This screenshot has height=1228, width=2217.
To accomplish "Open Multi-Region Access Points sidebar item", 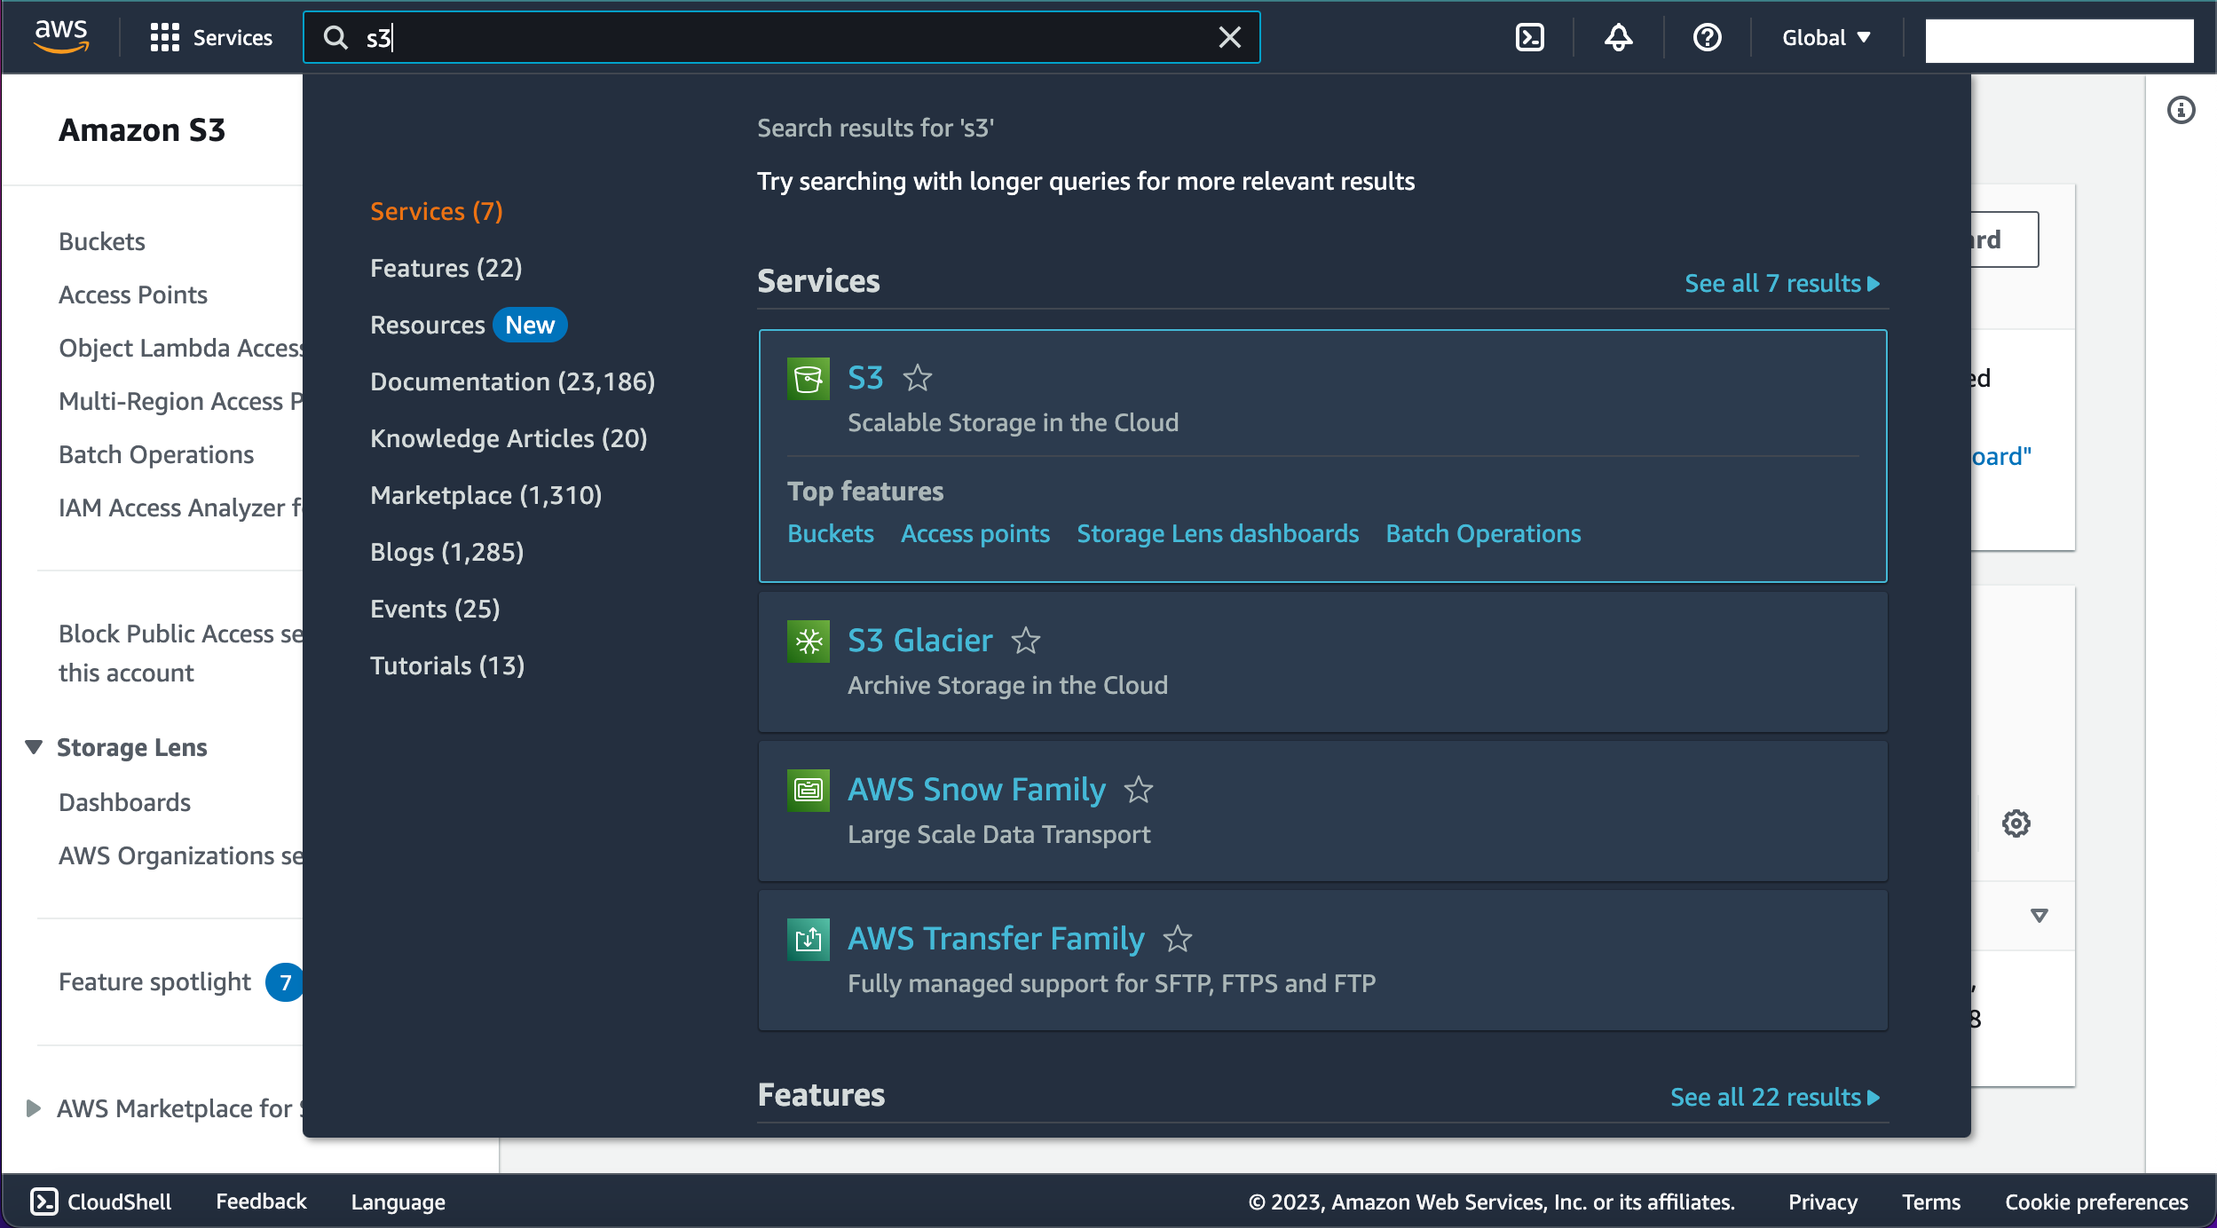I will (x=180, y=402).
